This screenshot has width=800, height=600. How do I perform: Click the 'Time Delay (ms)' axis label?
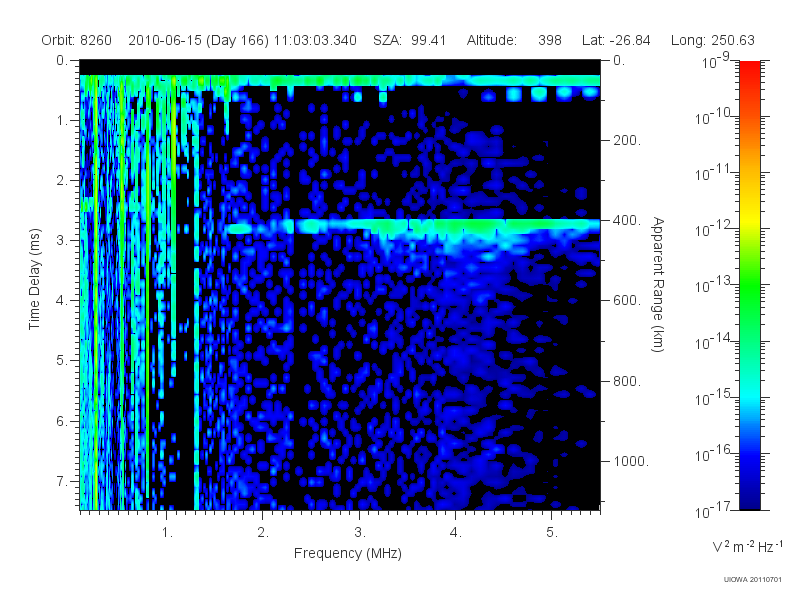coord(34,279)
